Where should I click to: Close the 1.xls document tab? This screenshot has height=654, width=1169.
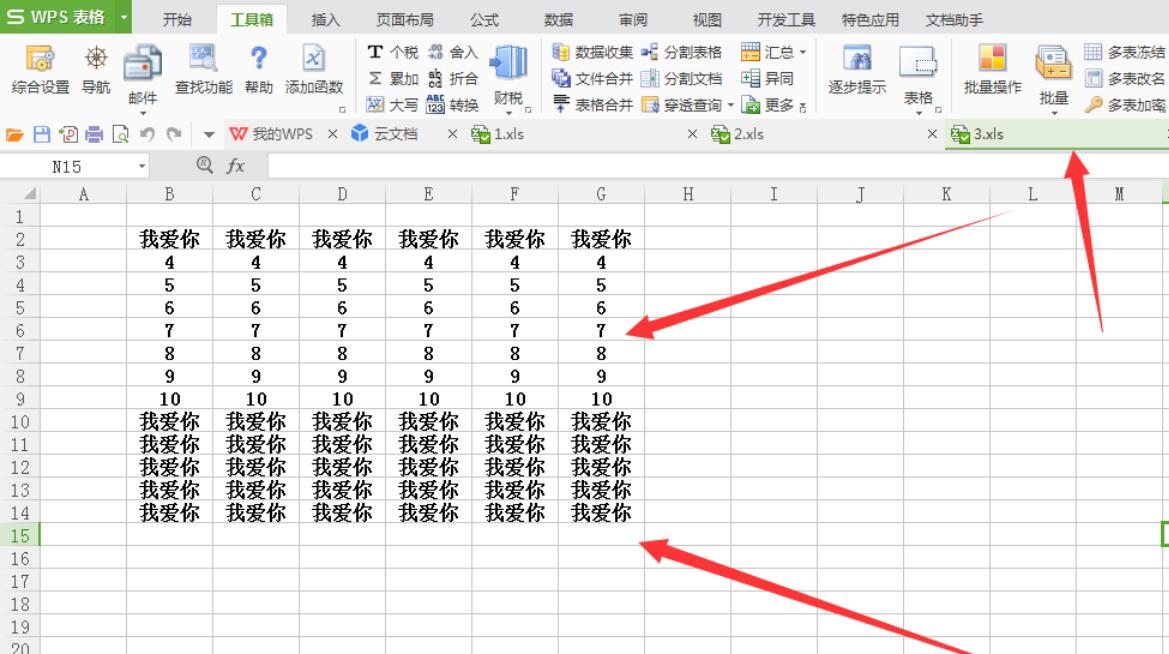[693, 134]
